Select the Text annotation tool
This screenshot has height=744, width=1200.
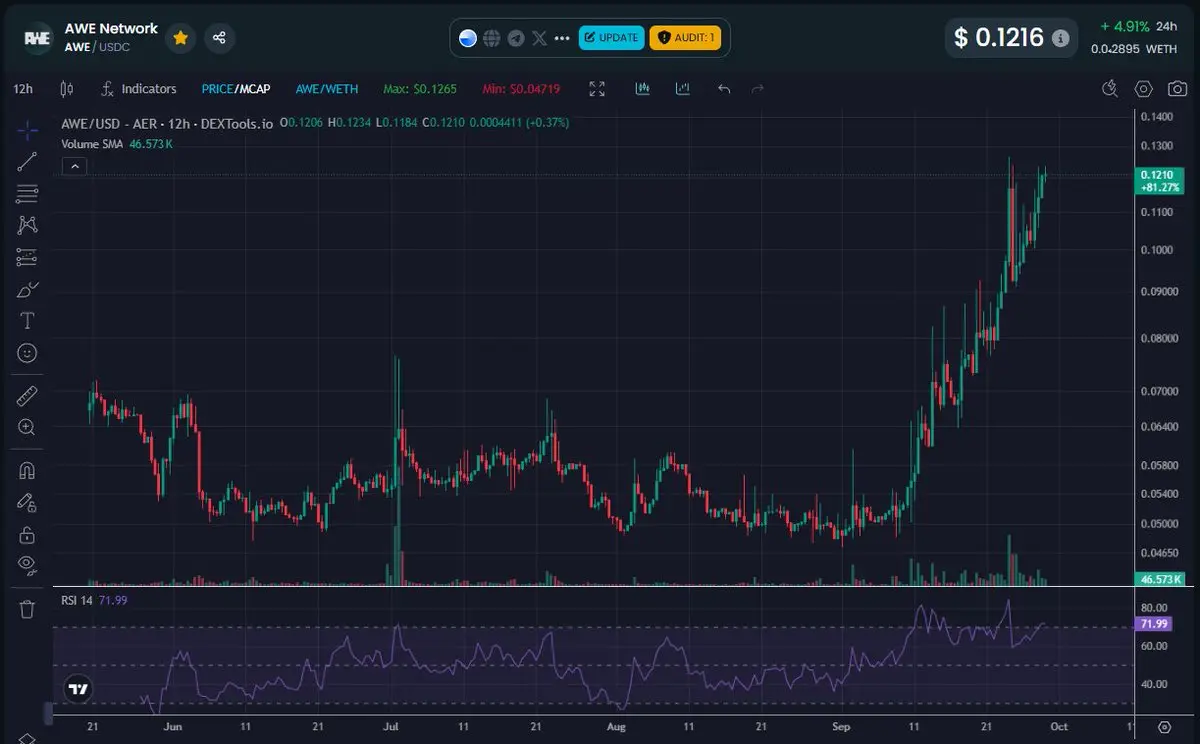click(x=27, y=321)
